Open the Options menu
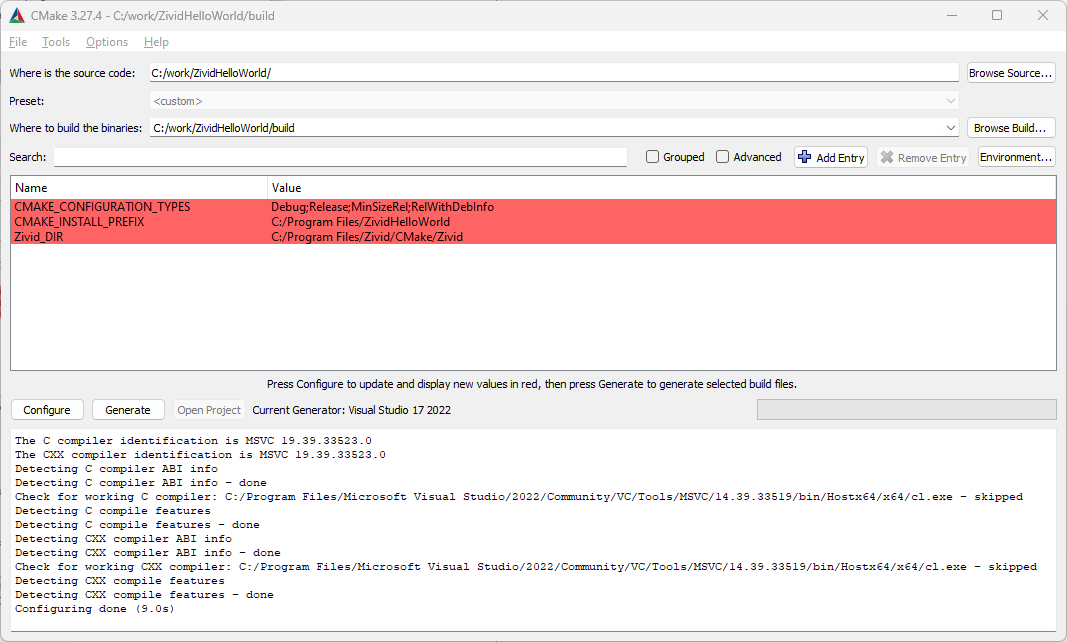Screen dimensions: 1067x642 pos(107,42)
